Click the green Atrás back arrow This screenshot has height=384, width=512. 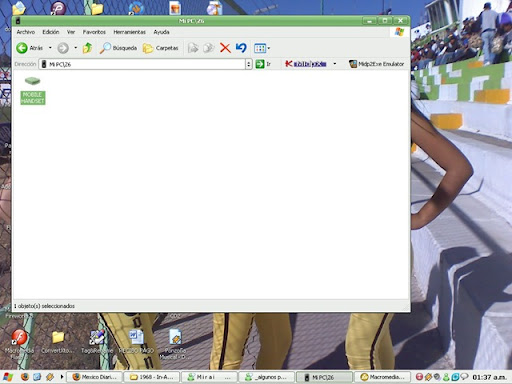22,48
